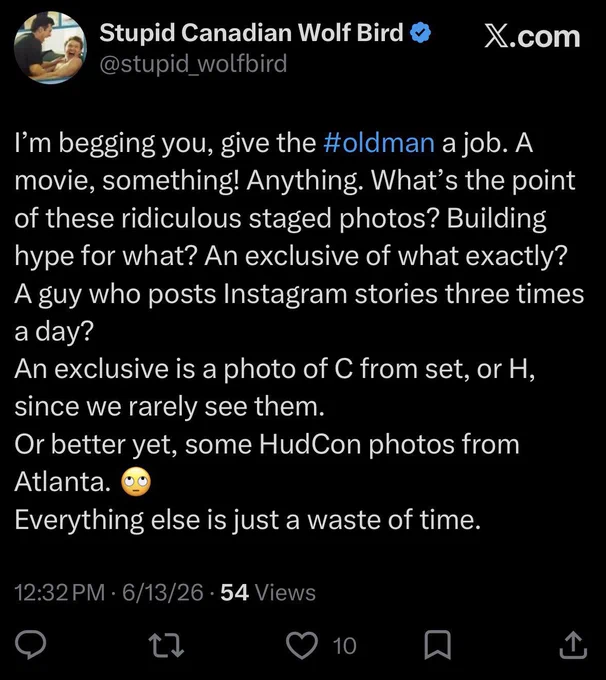The image size is (606, 680).
Task: Click the word HudCon in the tweet
Action: (310, 445)
